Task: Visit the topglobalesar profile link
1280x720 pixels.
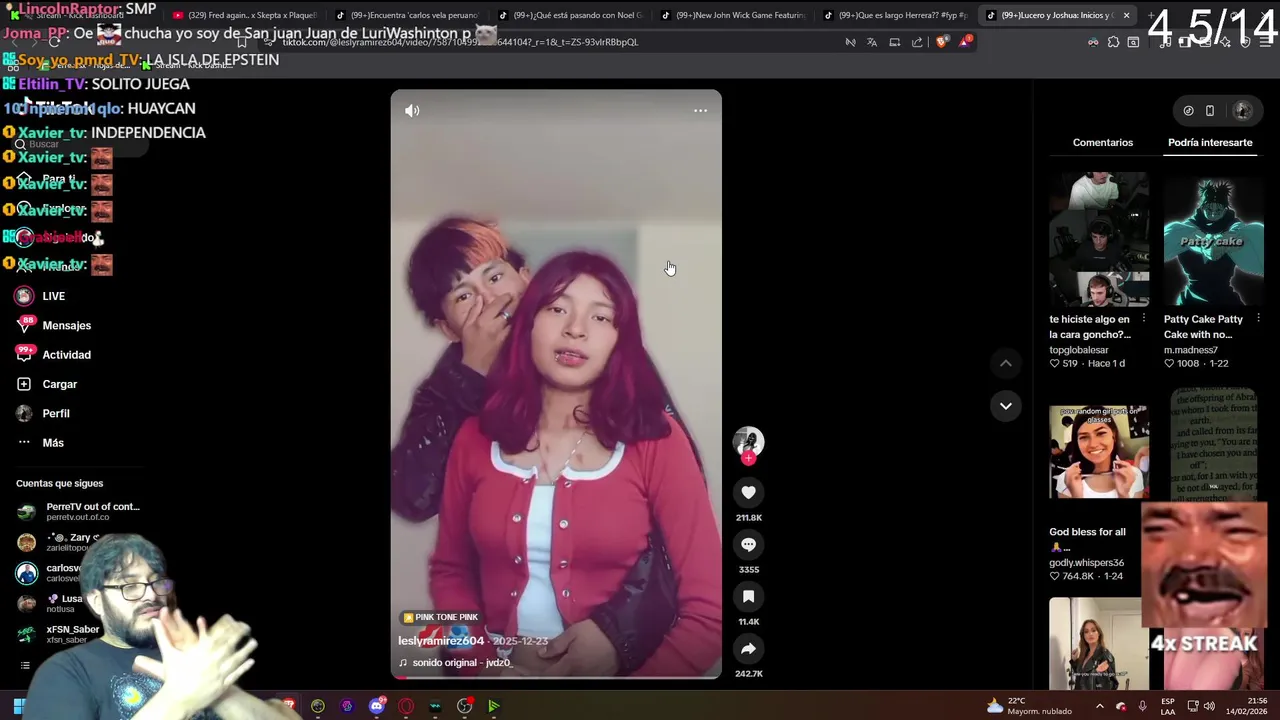Action: click(1079, 350)
